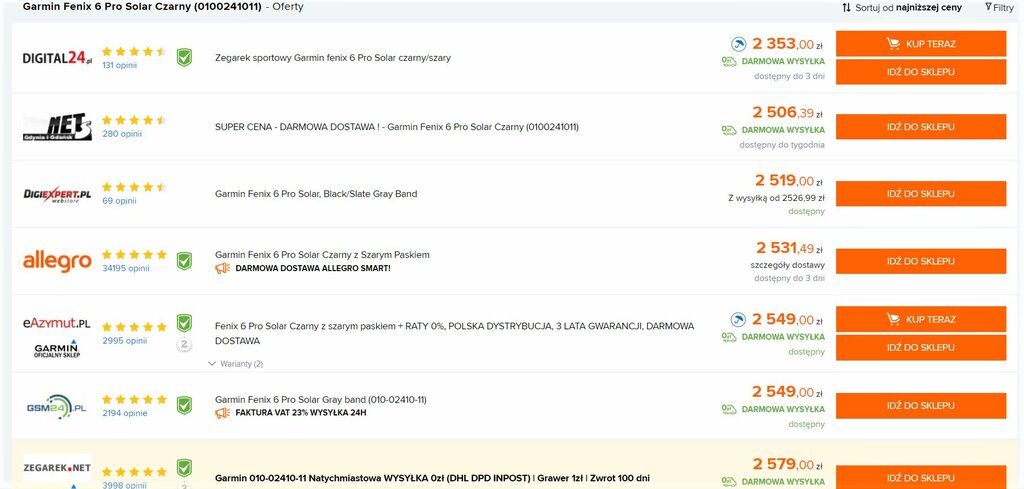Screen dimensions: 1024x489
Task: Click the megaphone icon next to DARMOWA DOSTAWA ALLEGRO SMART
Action: click(223, 268)
